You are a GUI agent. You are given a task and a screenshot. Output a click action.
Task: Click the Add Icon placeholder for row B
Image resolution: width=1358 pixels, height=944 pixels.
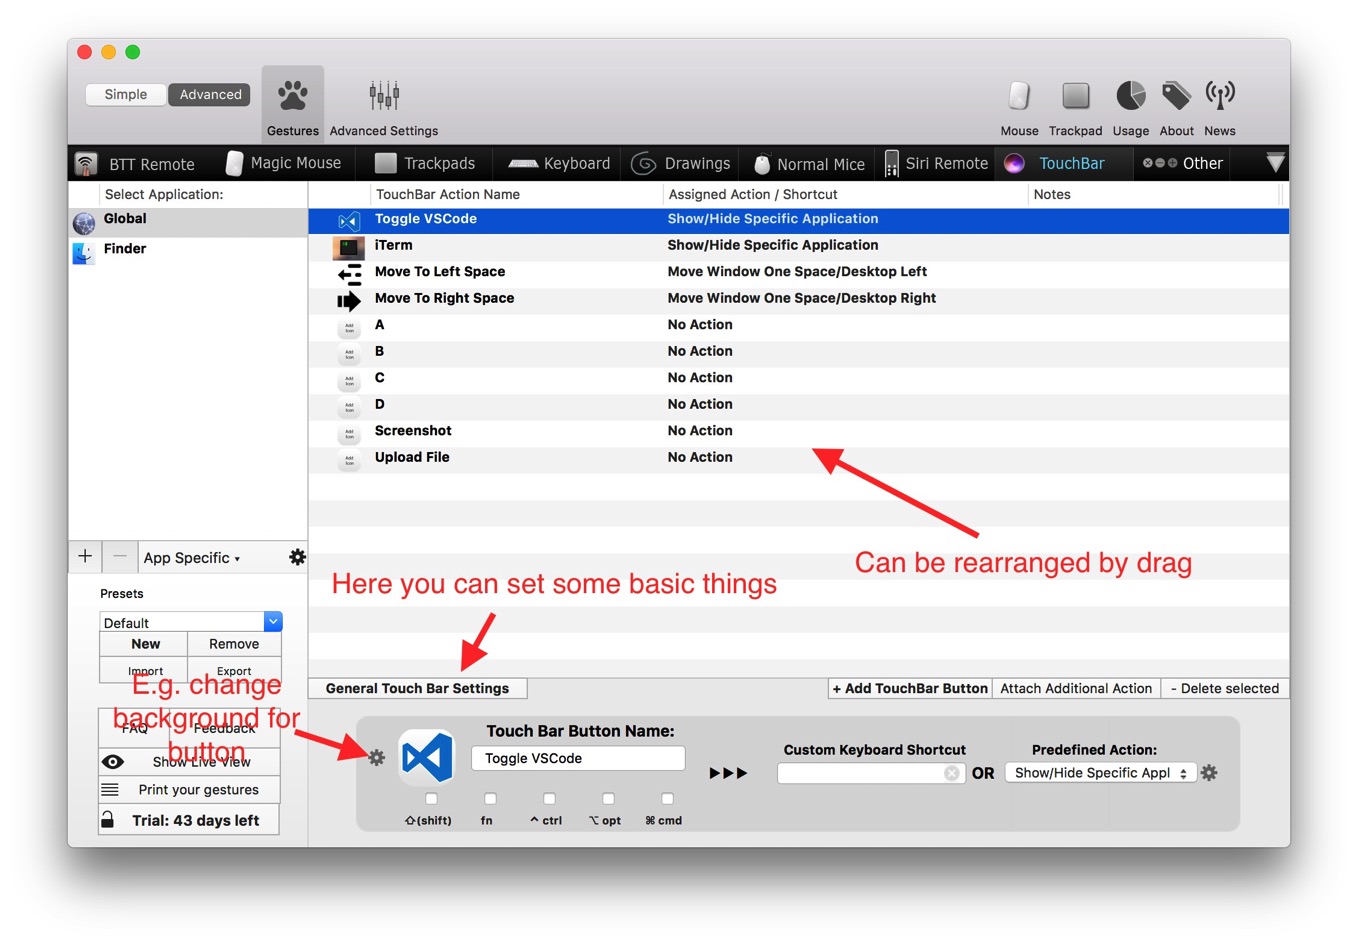(349, 354)
